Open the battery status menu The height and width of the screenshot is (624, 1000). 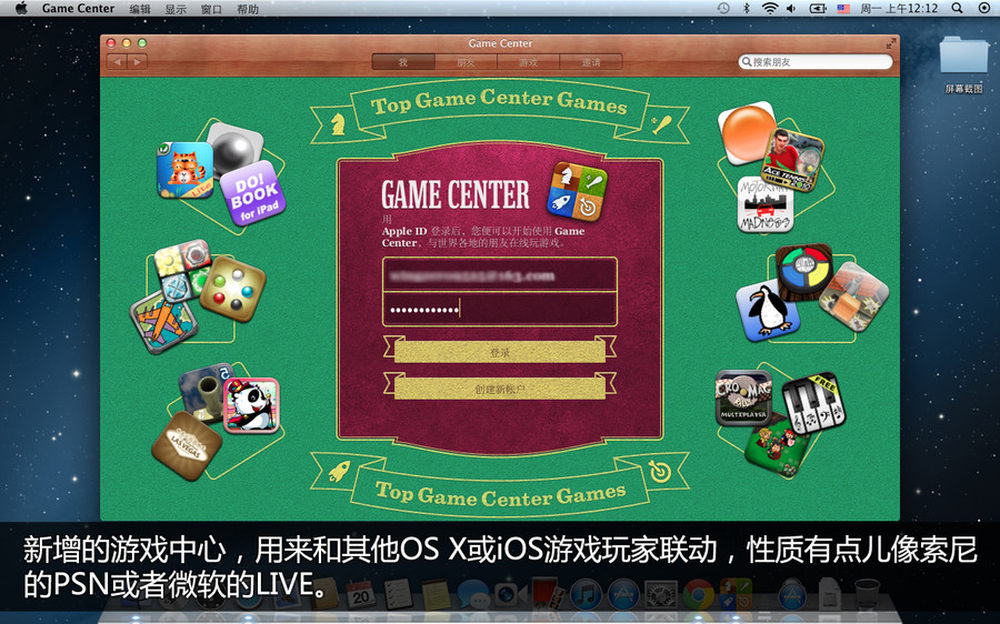(x=818, y=8)
